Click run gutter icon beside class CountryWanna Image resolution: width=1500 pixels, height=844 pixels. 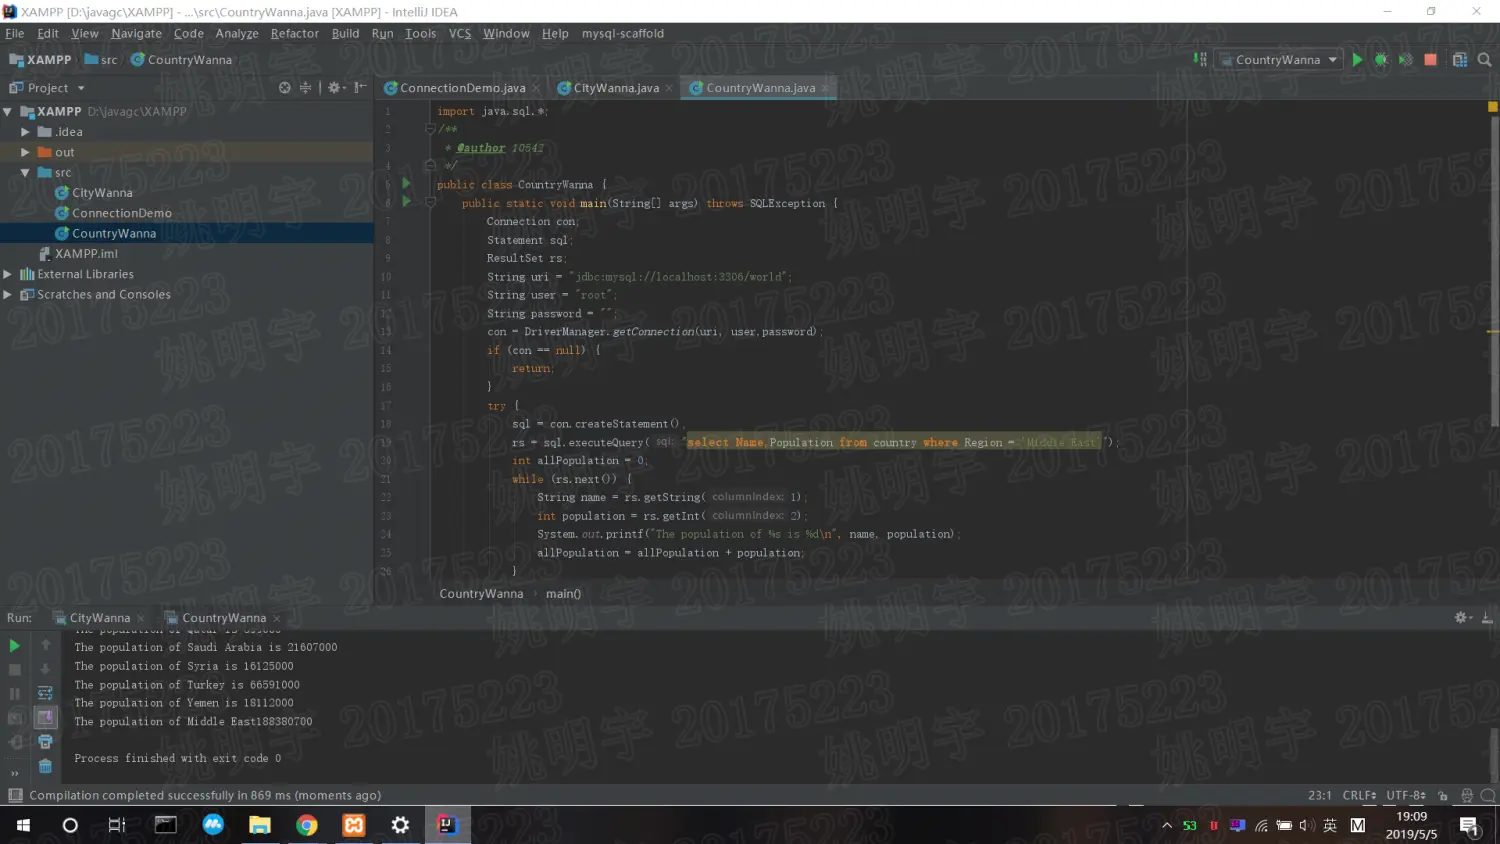[406, 184]
